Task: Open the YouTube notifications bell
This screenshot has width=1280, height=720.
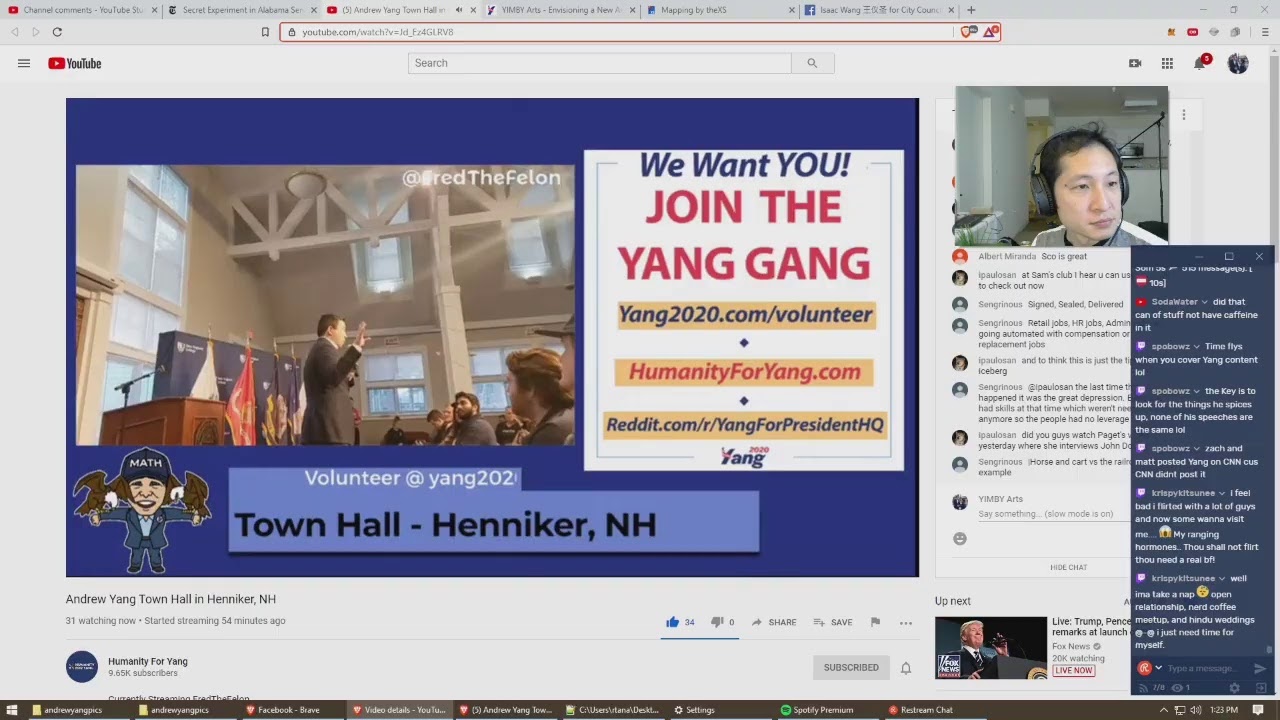Action: pyautogui.click(x=1199, y=64)
